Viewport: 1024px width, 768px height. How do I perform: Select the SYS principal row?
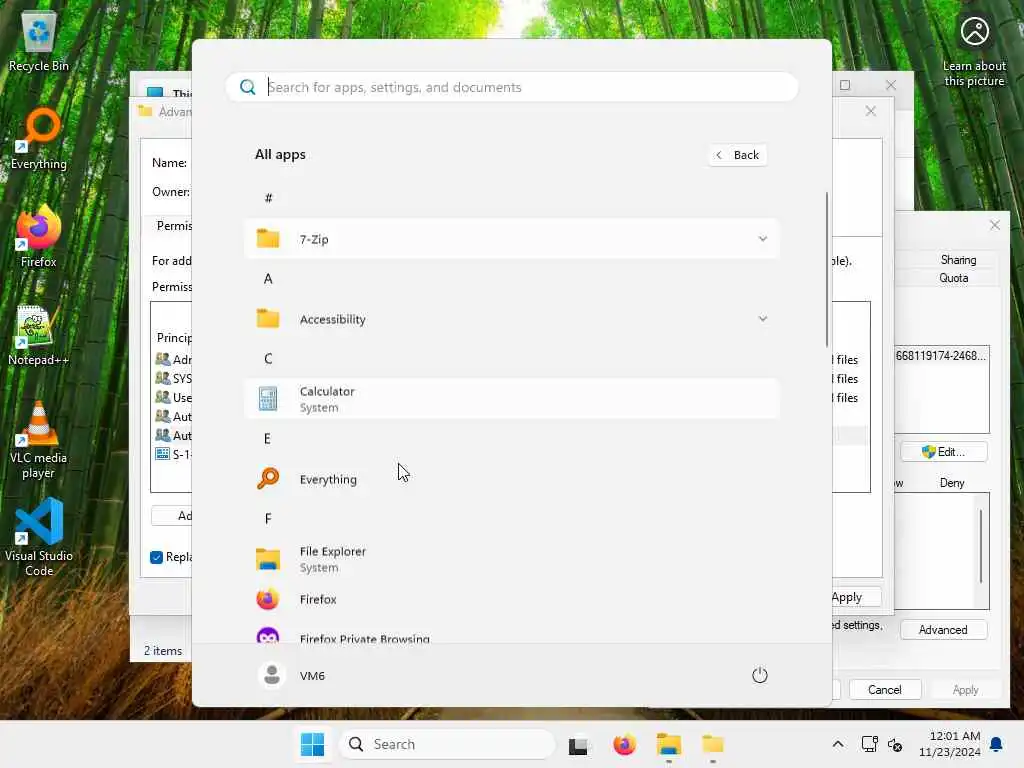(173, 378)
